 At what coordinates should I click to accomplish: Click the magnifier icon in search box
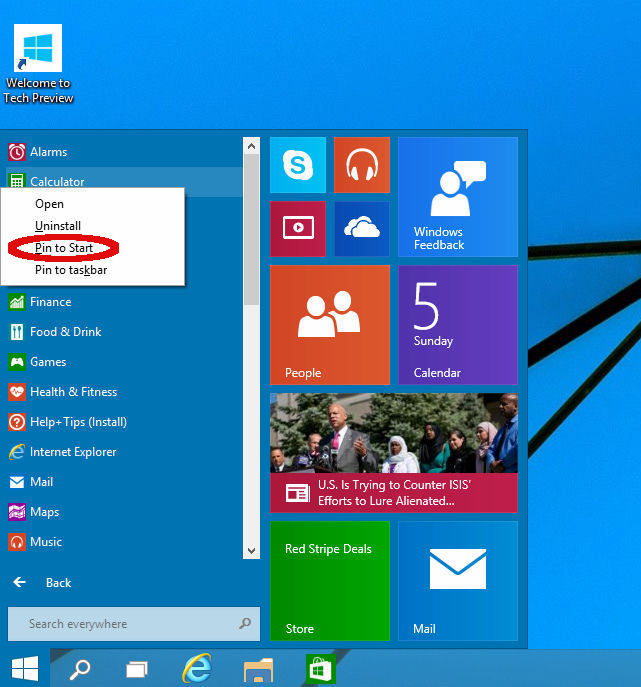245,623
